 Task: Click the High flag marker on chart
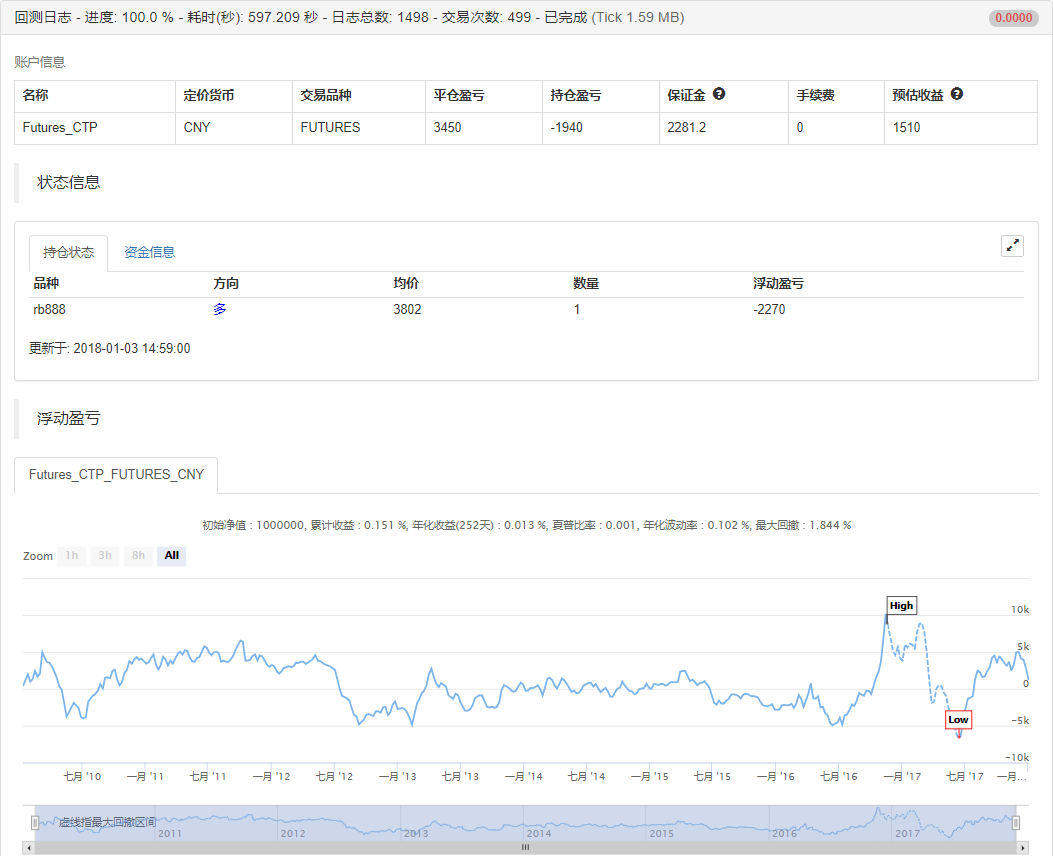tap(901, 606)
